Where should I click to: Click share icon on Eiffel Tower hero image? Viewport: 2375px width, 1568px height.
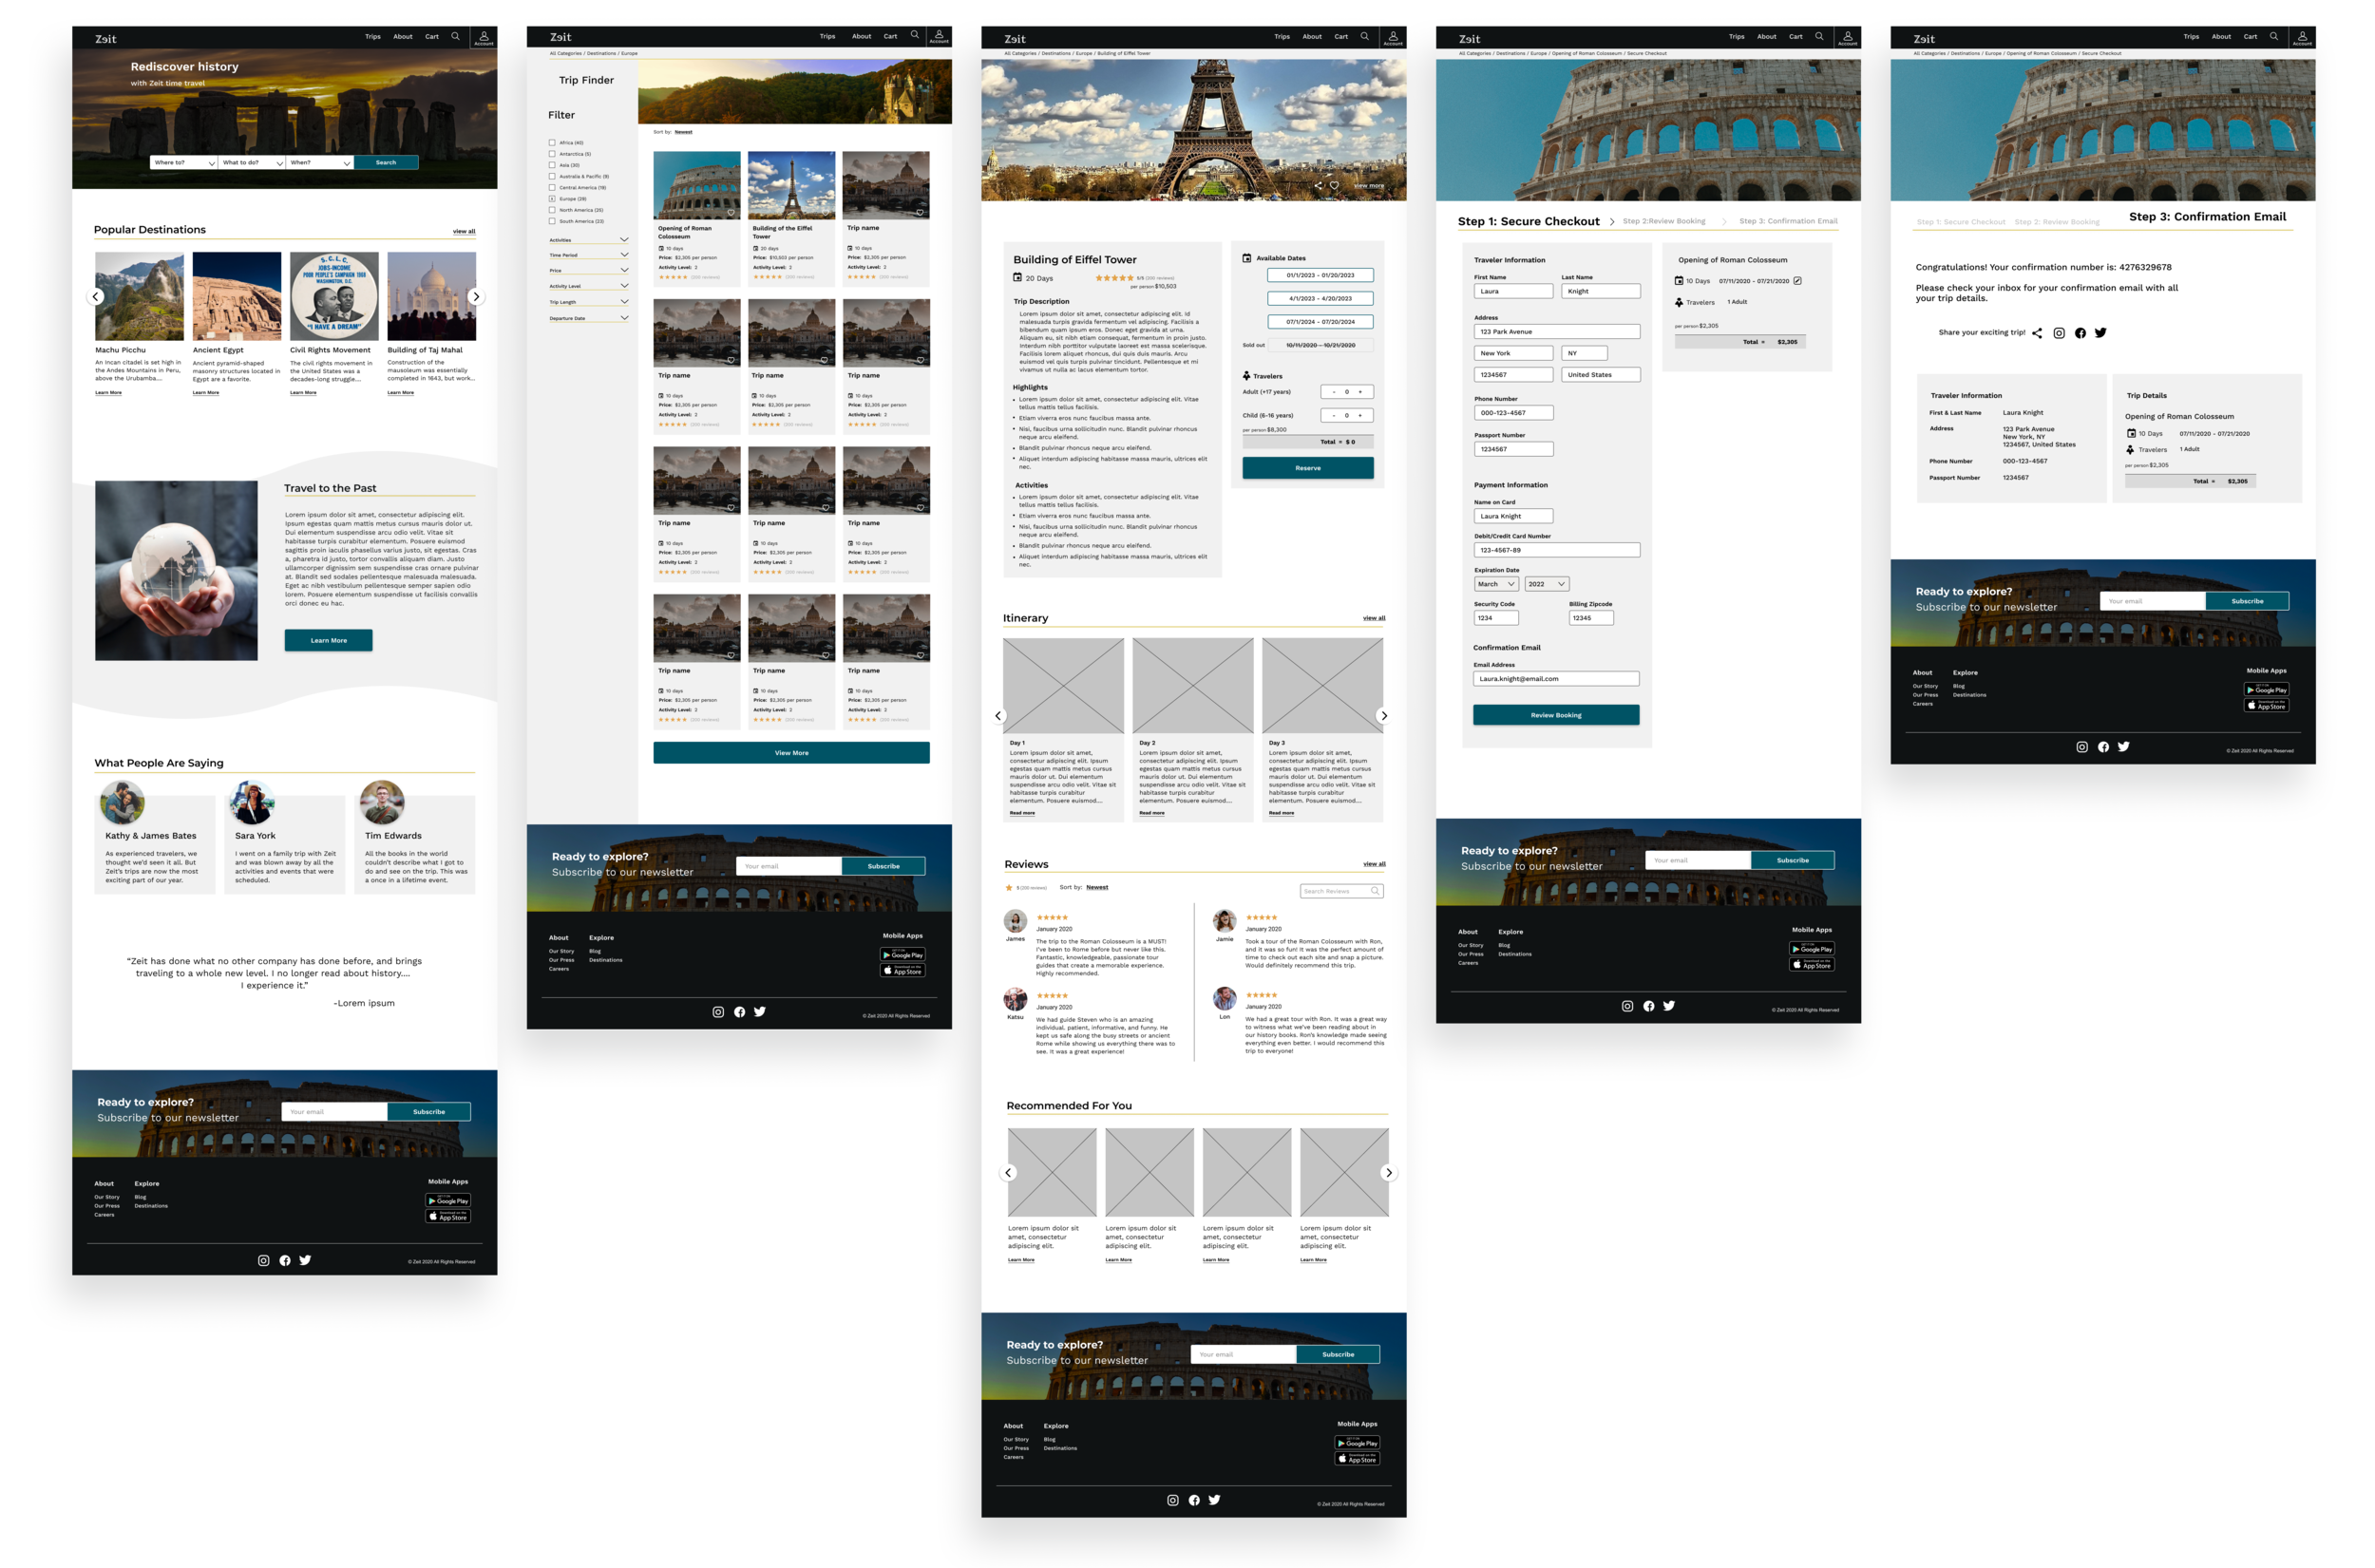coord(1318,186)
